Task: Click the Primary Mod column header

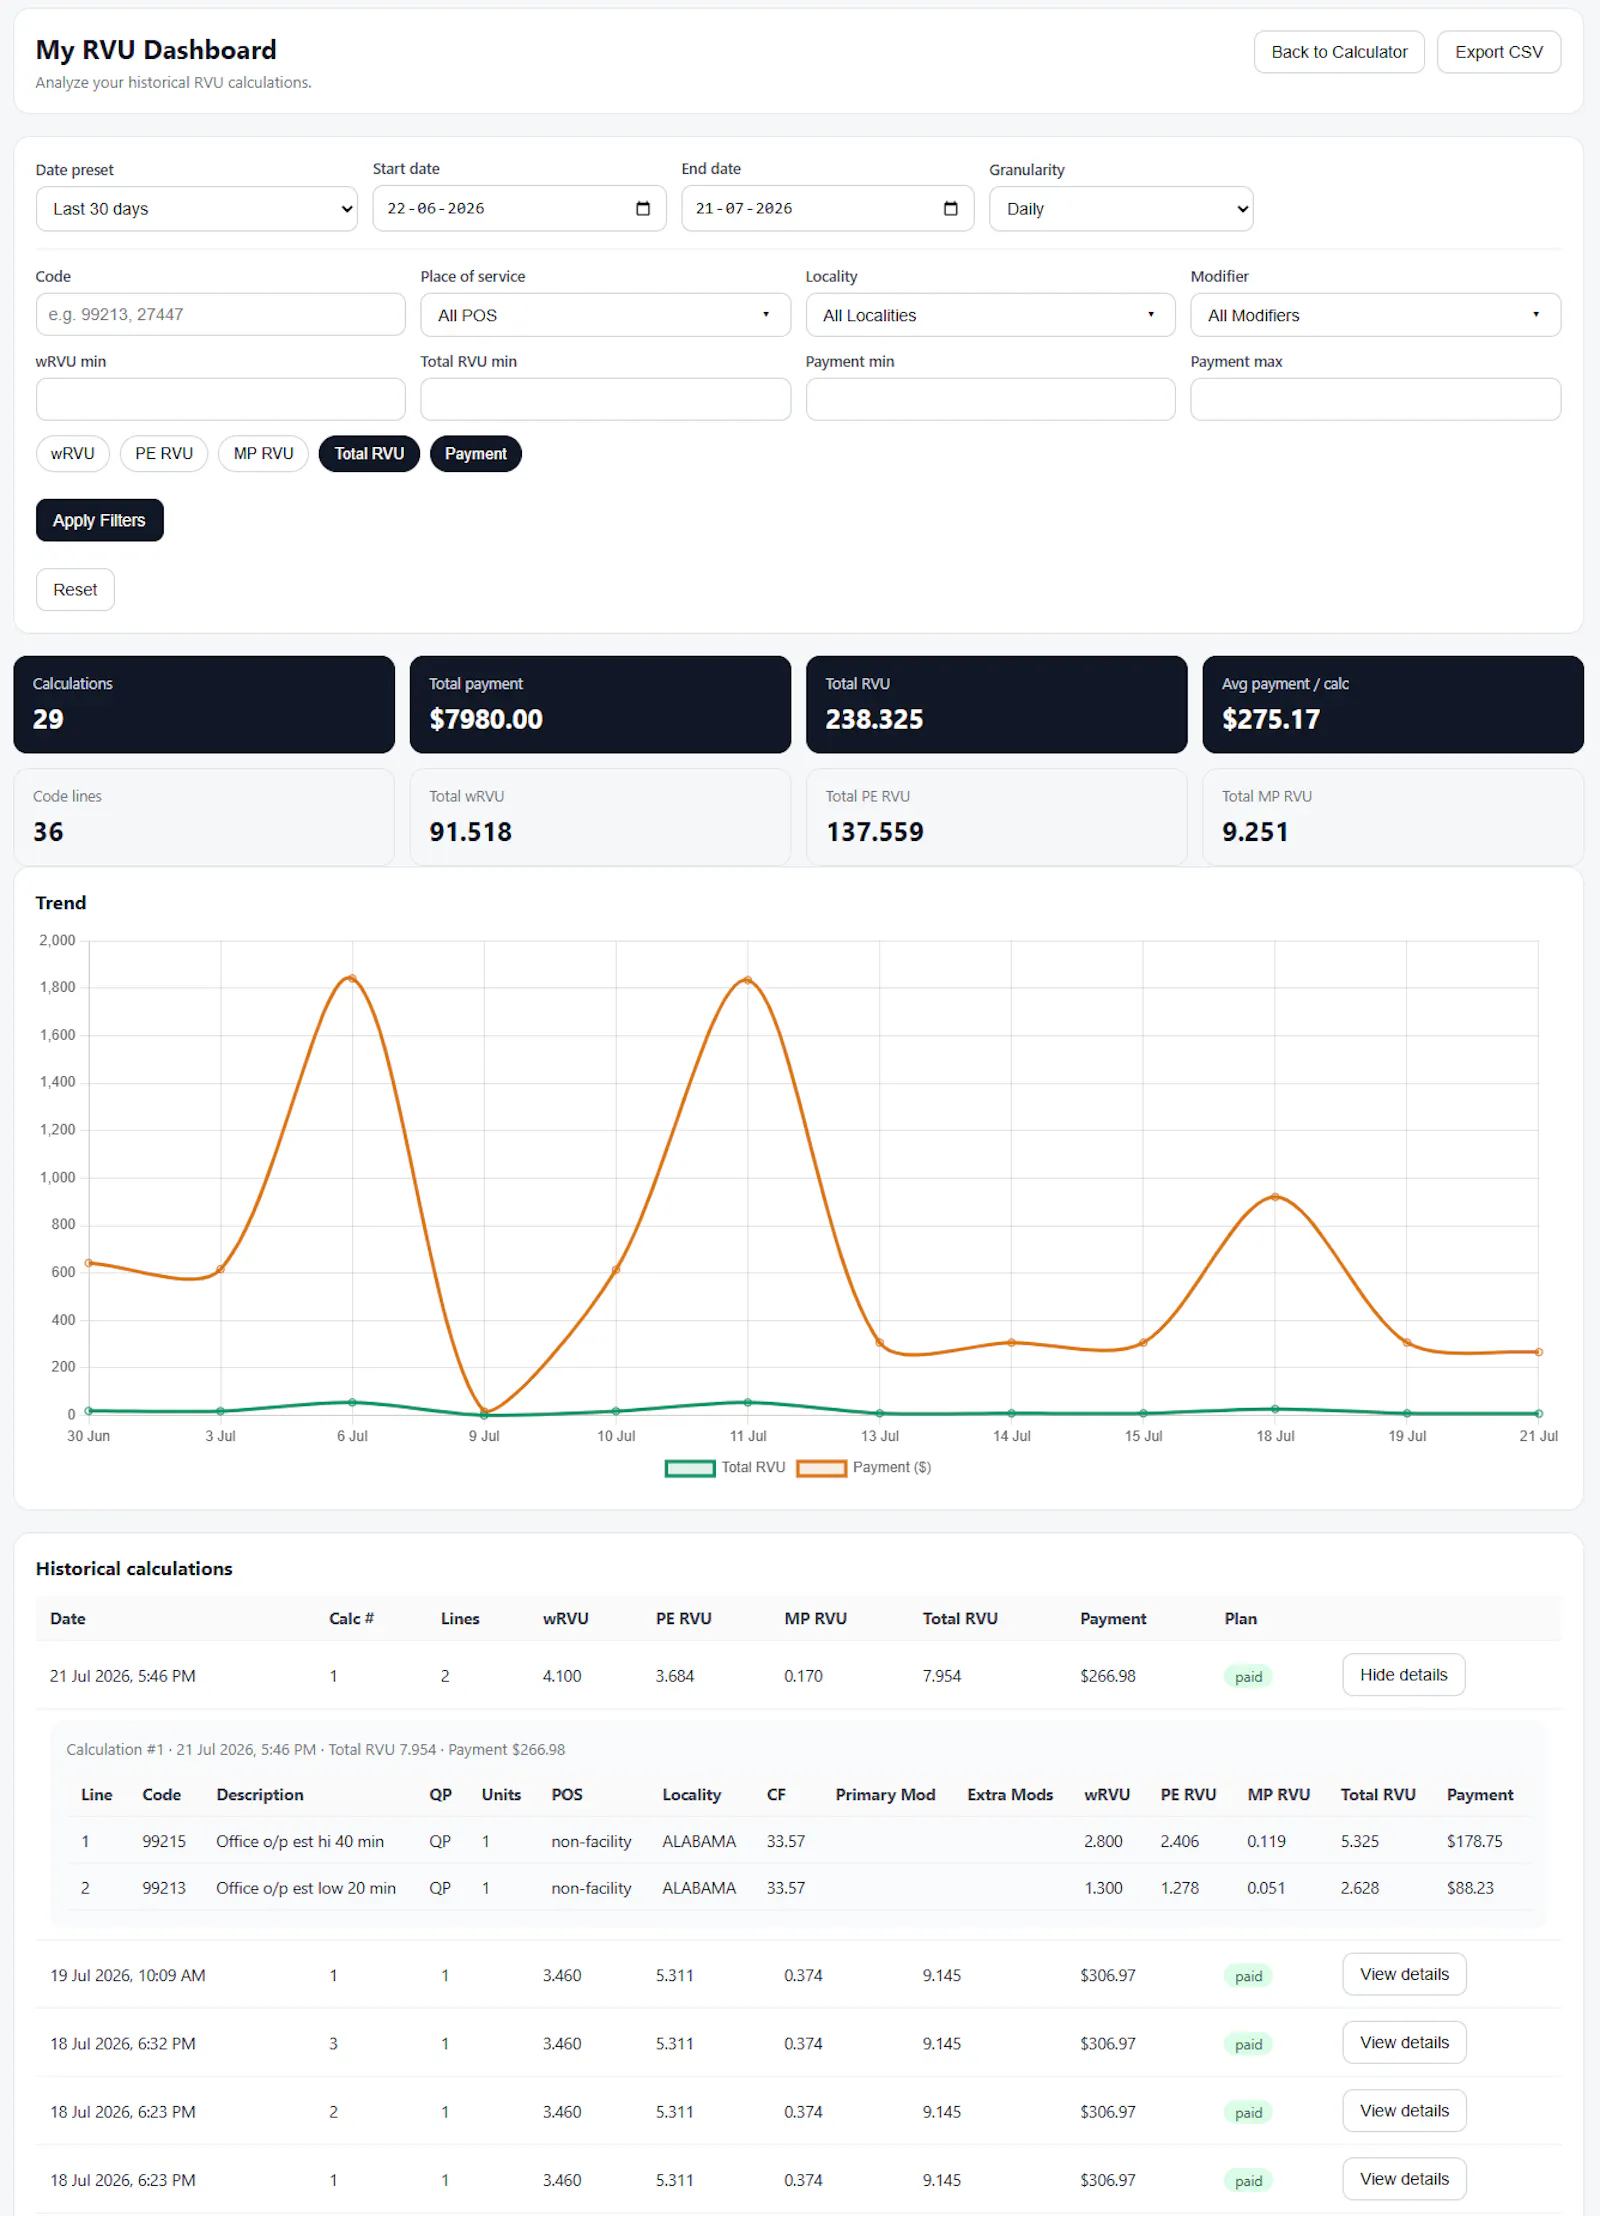Action: [885, 1795]
